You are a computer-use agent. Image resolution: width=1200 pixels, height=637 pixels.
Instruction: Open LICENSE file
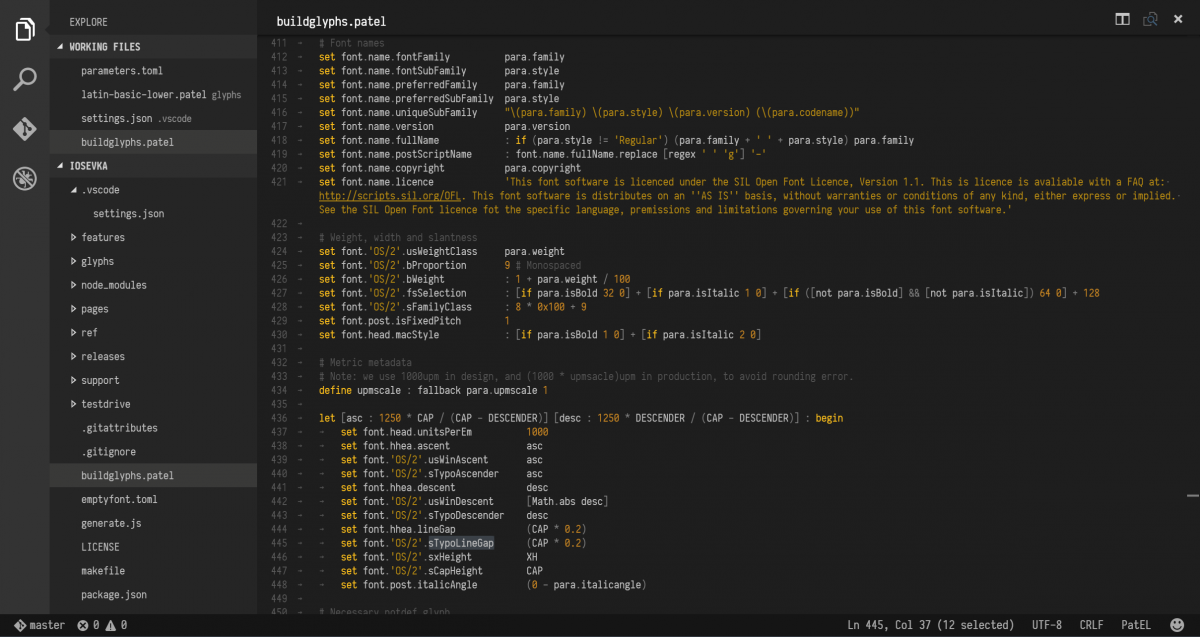click(x=153, y=547)
